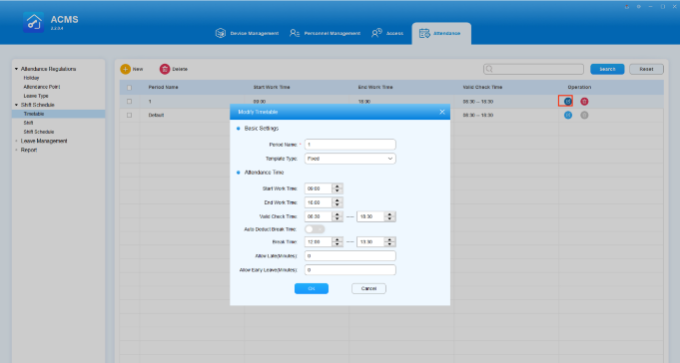The image size is (680, 363).
Task: Open the Device Management tab icon
Action: (221, 33)
